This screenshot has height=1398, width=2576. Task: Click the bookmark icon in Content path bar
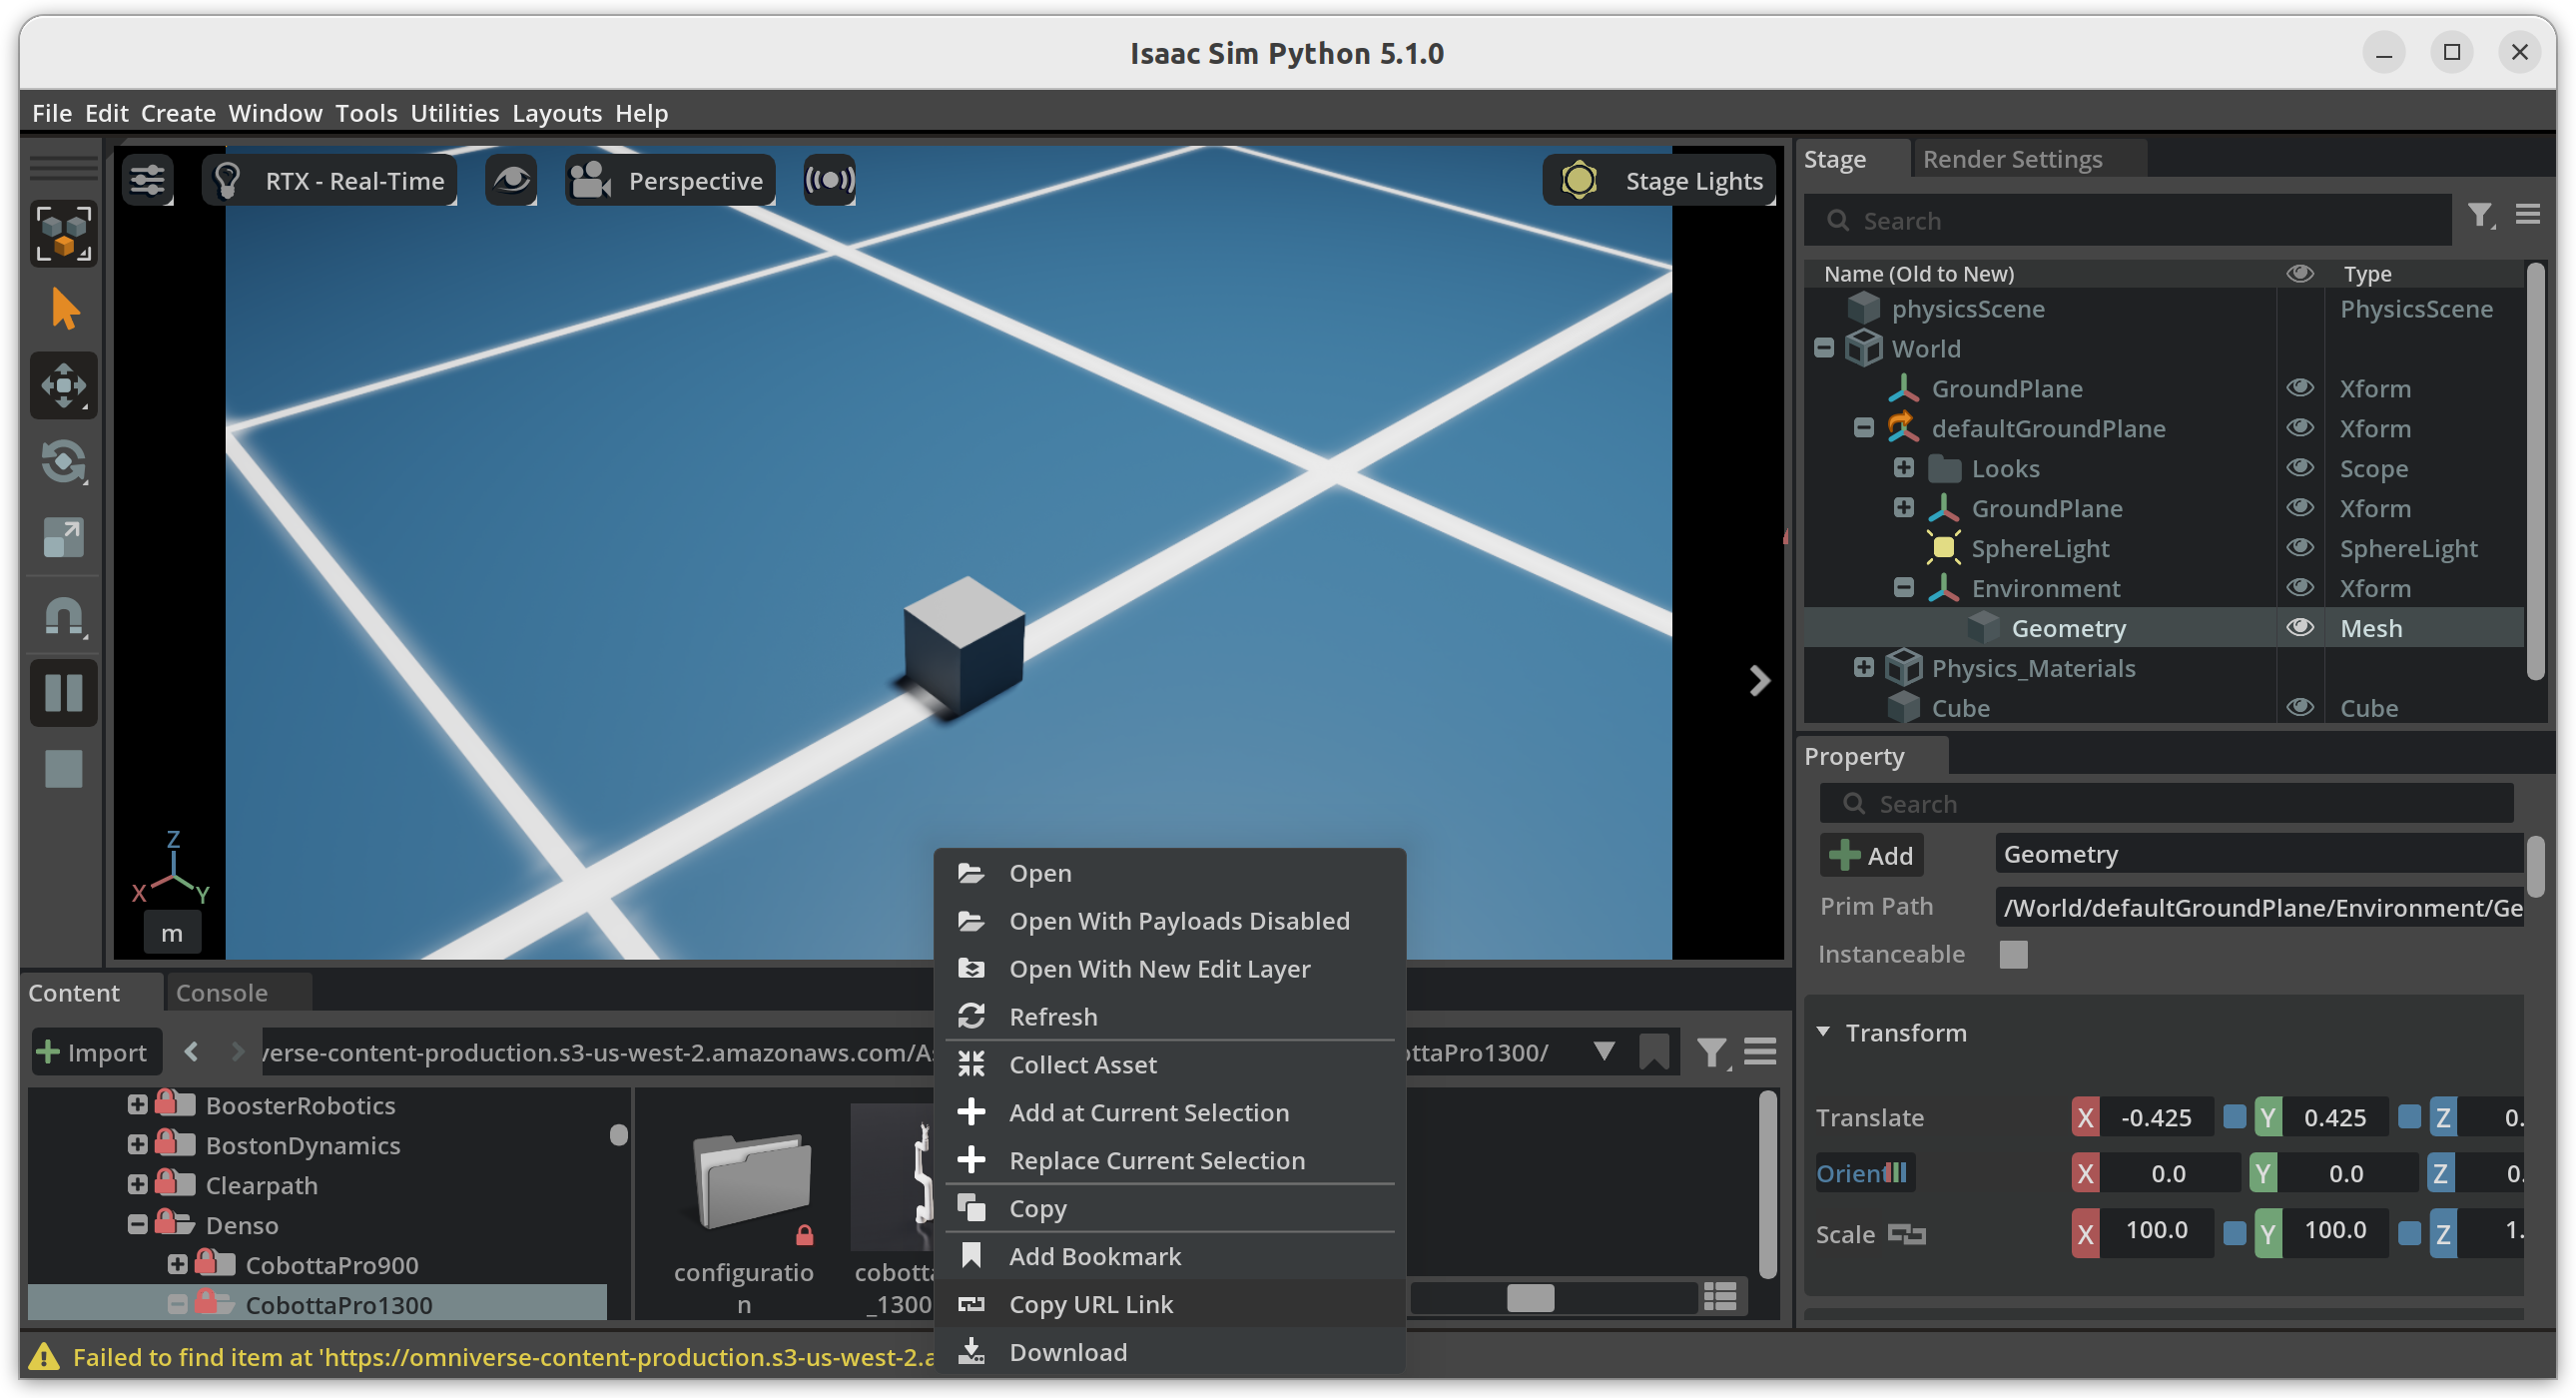pos(1654,1052)
